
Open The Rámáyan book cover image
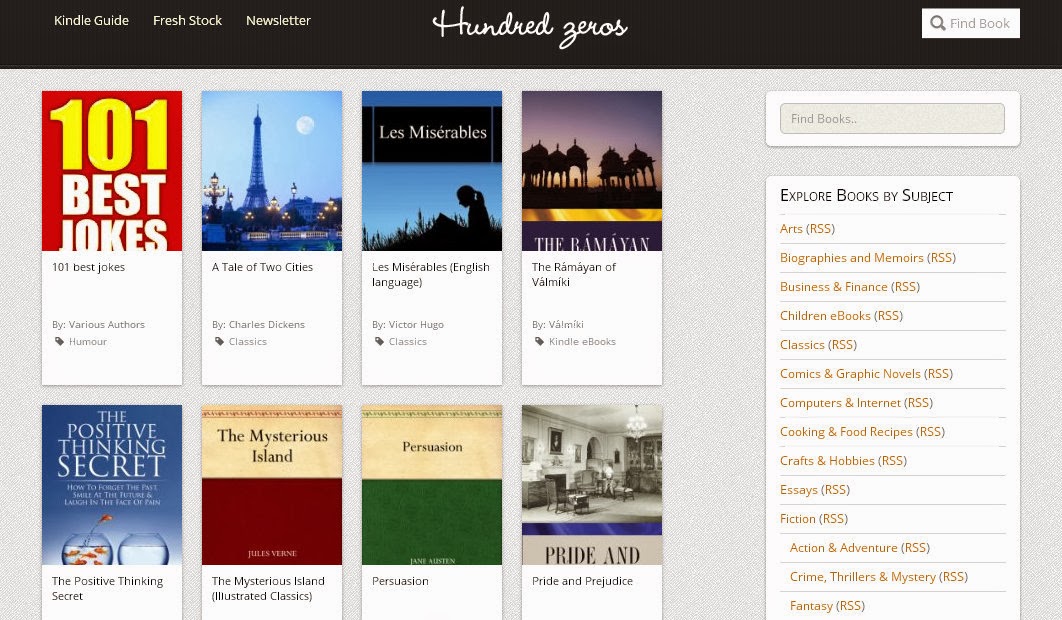(591, 171)
